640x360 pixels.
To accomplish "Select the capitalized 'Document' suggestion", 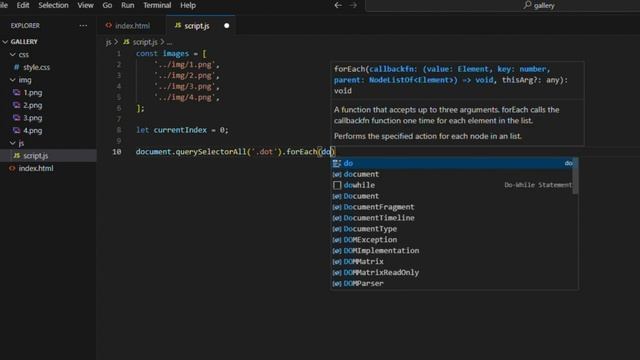I will (452, 196).
